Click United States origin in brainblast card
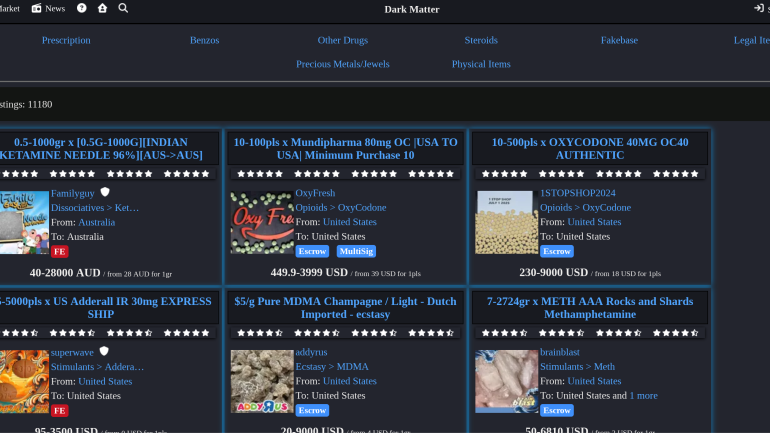Screen dimensions: 770x433 pos(594,381)
